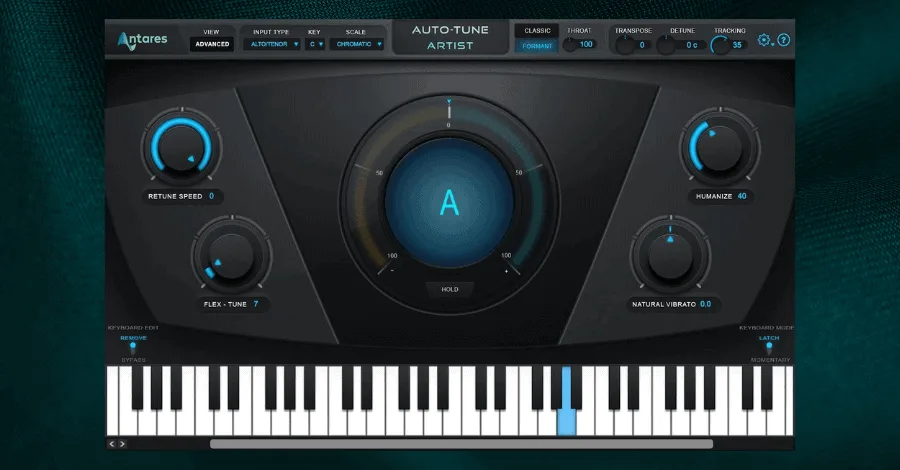Click the keyboard horizontal scrollbar
This screenshot has height=470, width=900.
461,444
